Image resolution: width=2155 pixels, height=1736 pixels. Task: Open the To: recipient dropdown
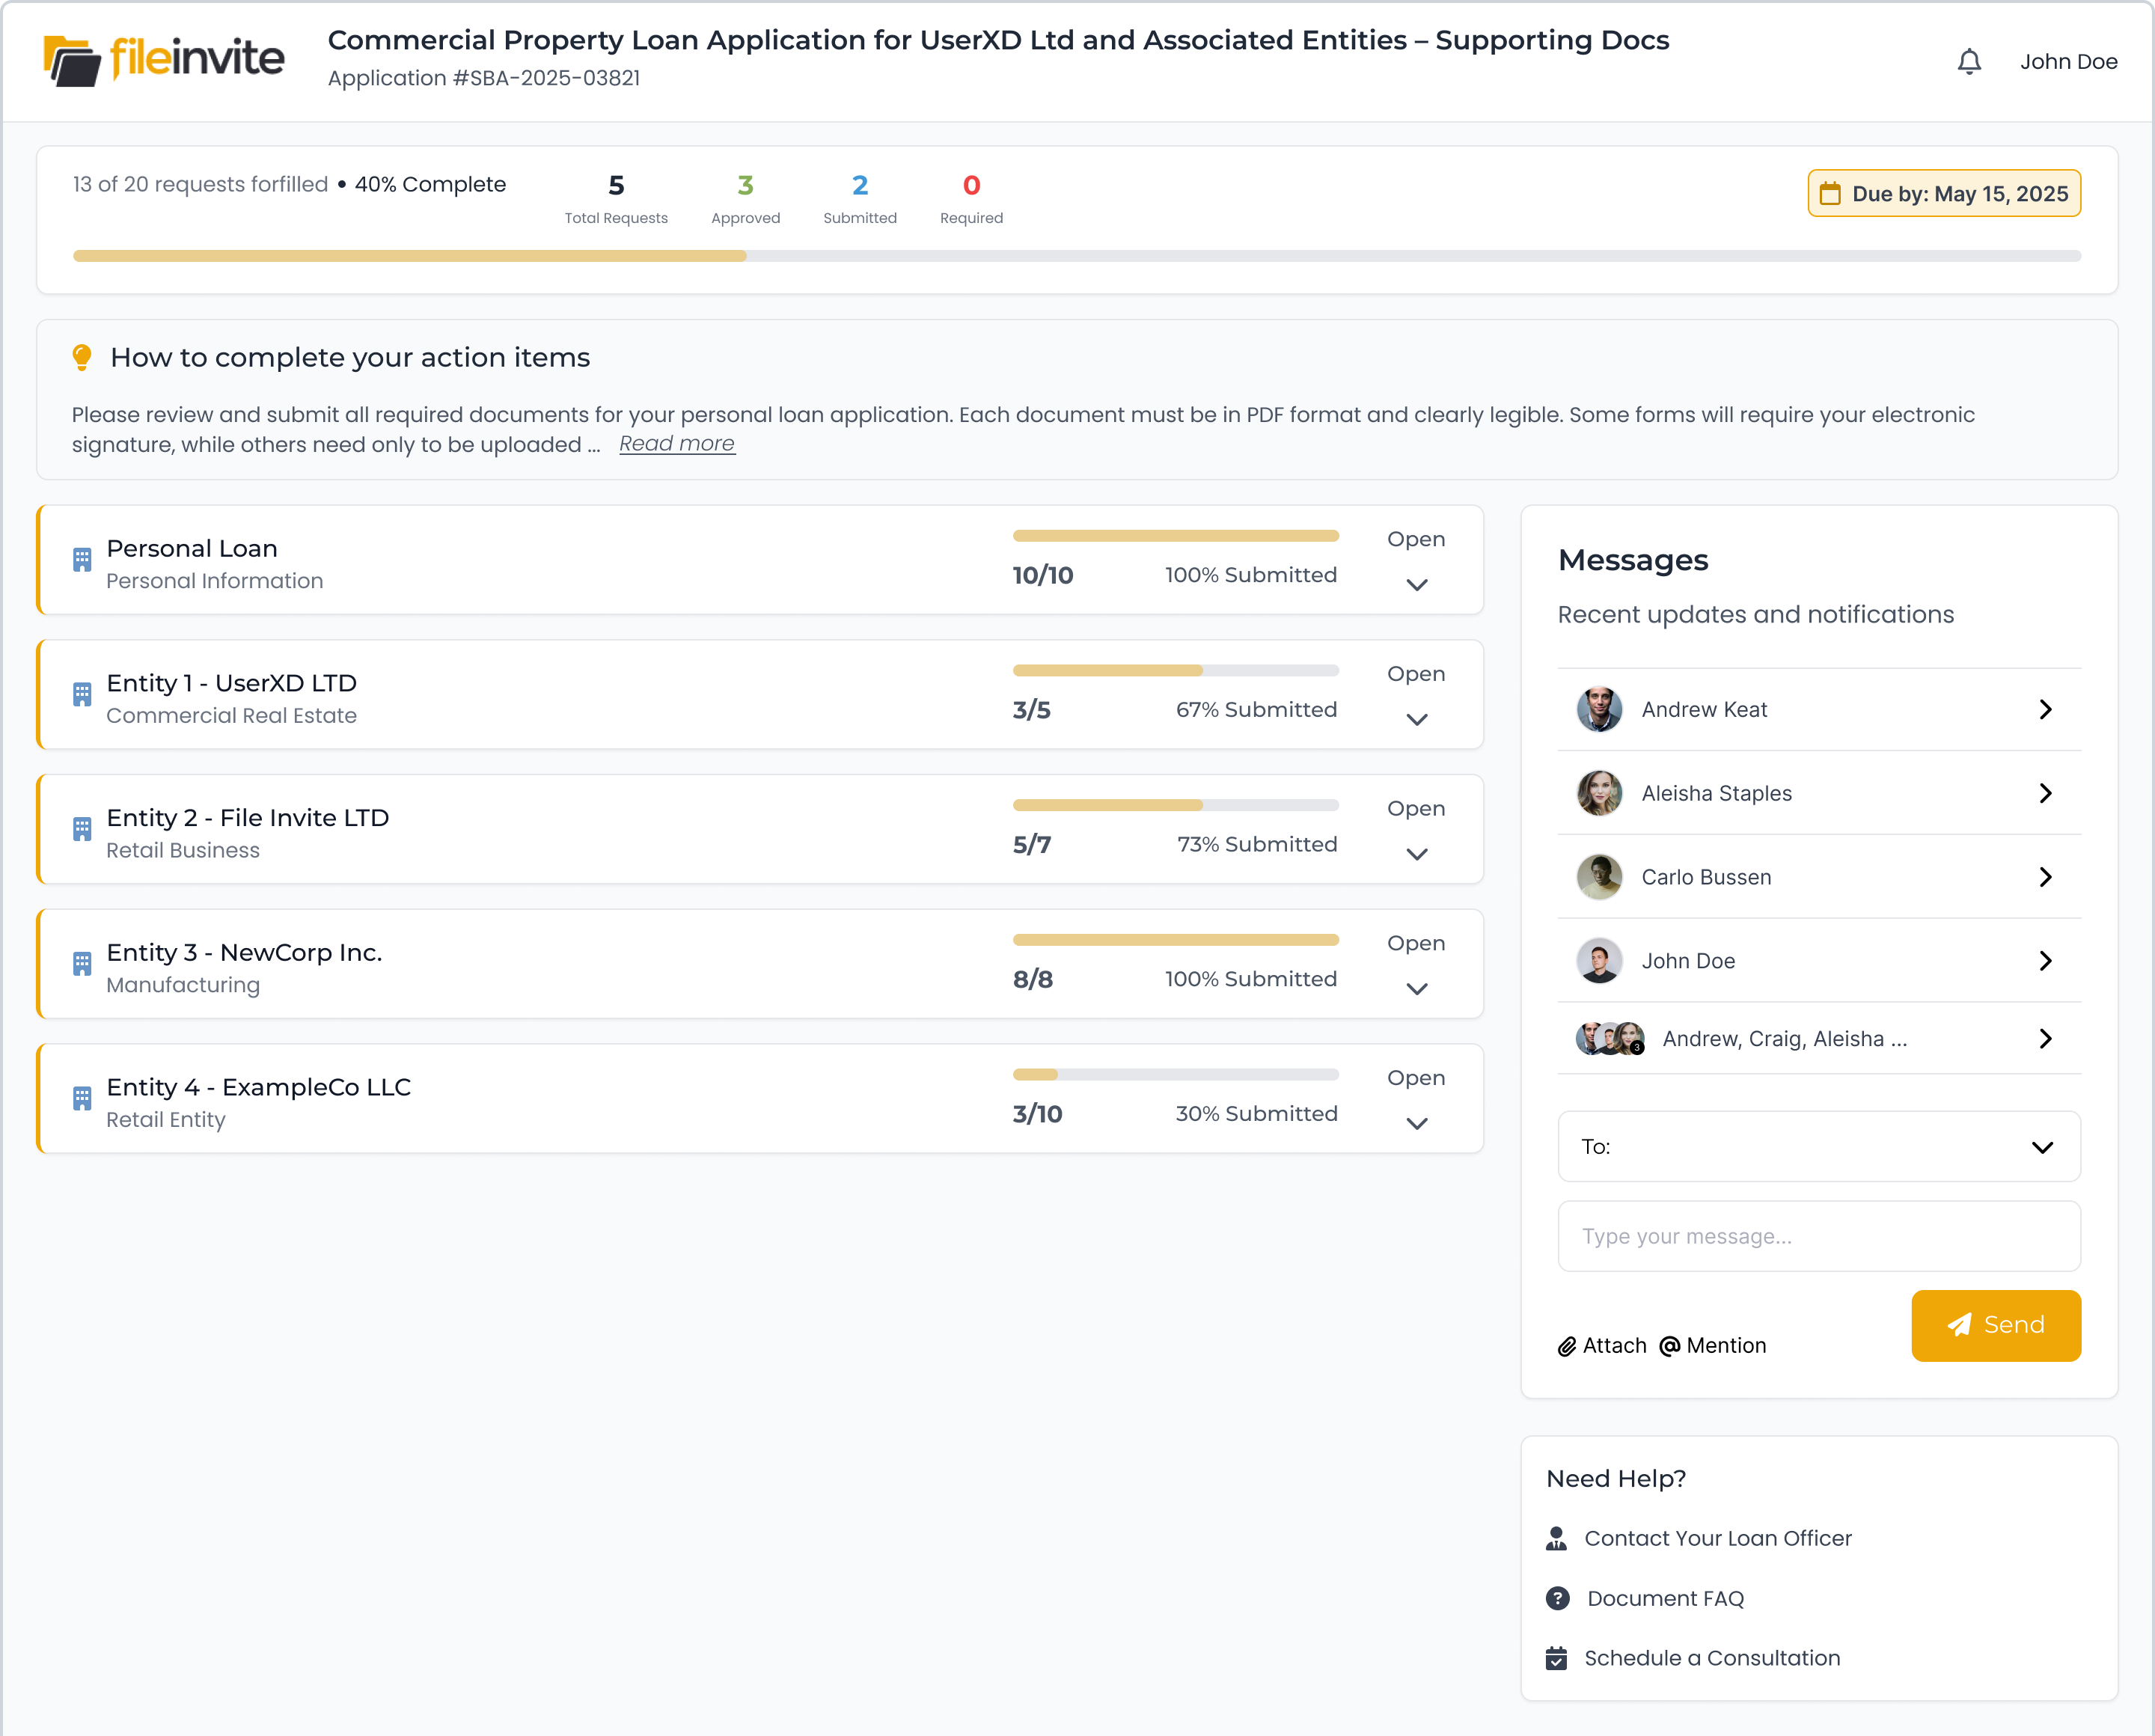1818,1147
